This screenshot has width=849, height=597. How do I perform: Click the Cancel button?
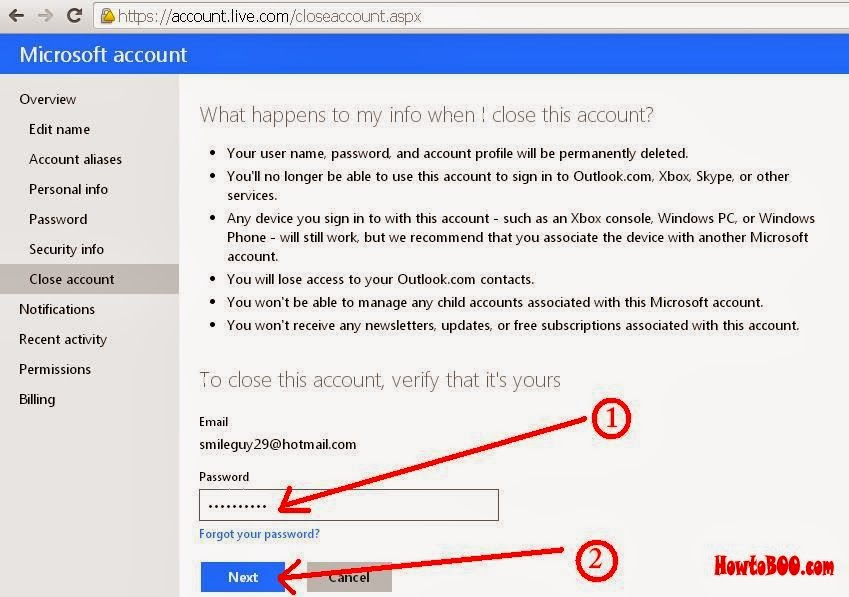(349, 577)
